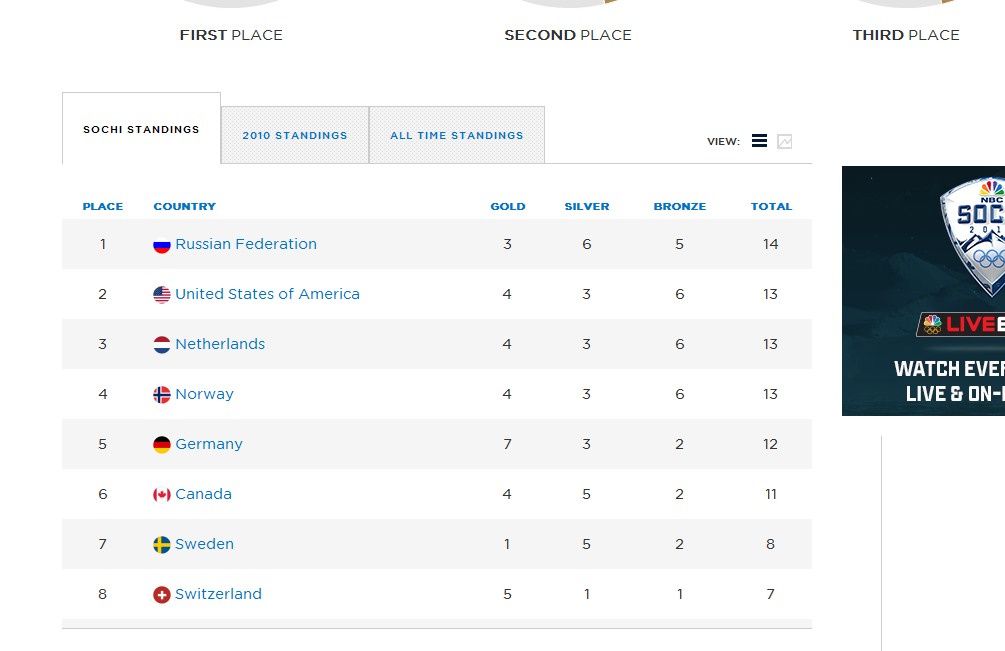Image resolution: width=1005 pixels, height=651 pixels.
Task: Click the United States flag icon
Action: (x=162, y=295)
